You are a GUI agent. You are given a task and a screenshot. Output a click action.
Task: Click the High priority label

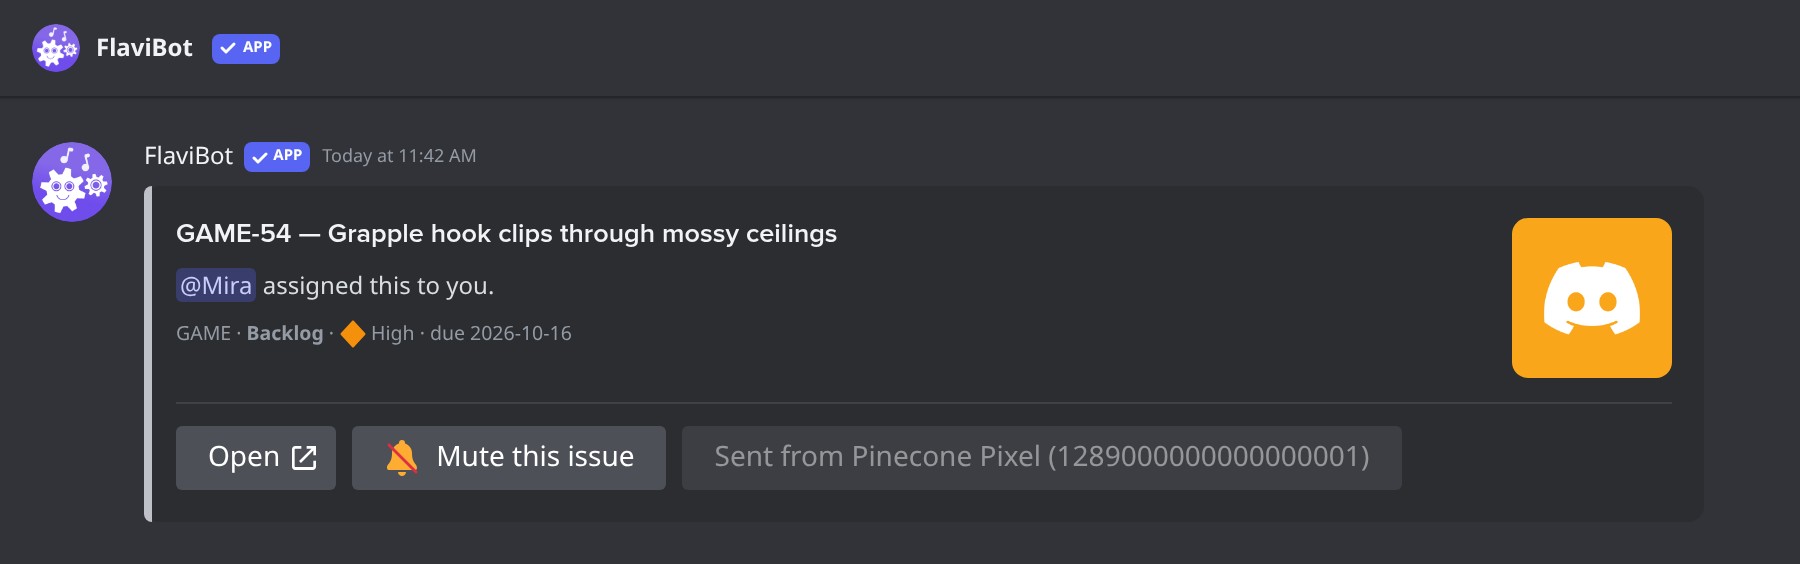coord(392,334)
